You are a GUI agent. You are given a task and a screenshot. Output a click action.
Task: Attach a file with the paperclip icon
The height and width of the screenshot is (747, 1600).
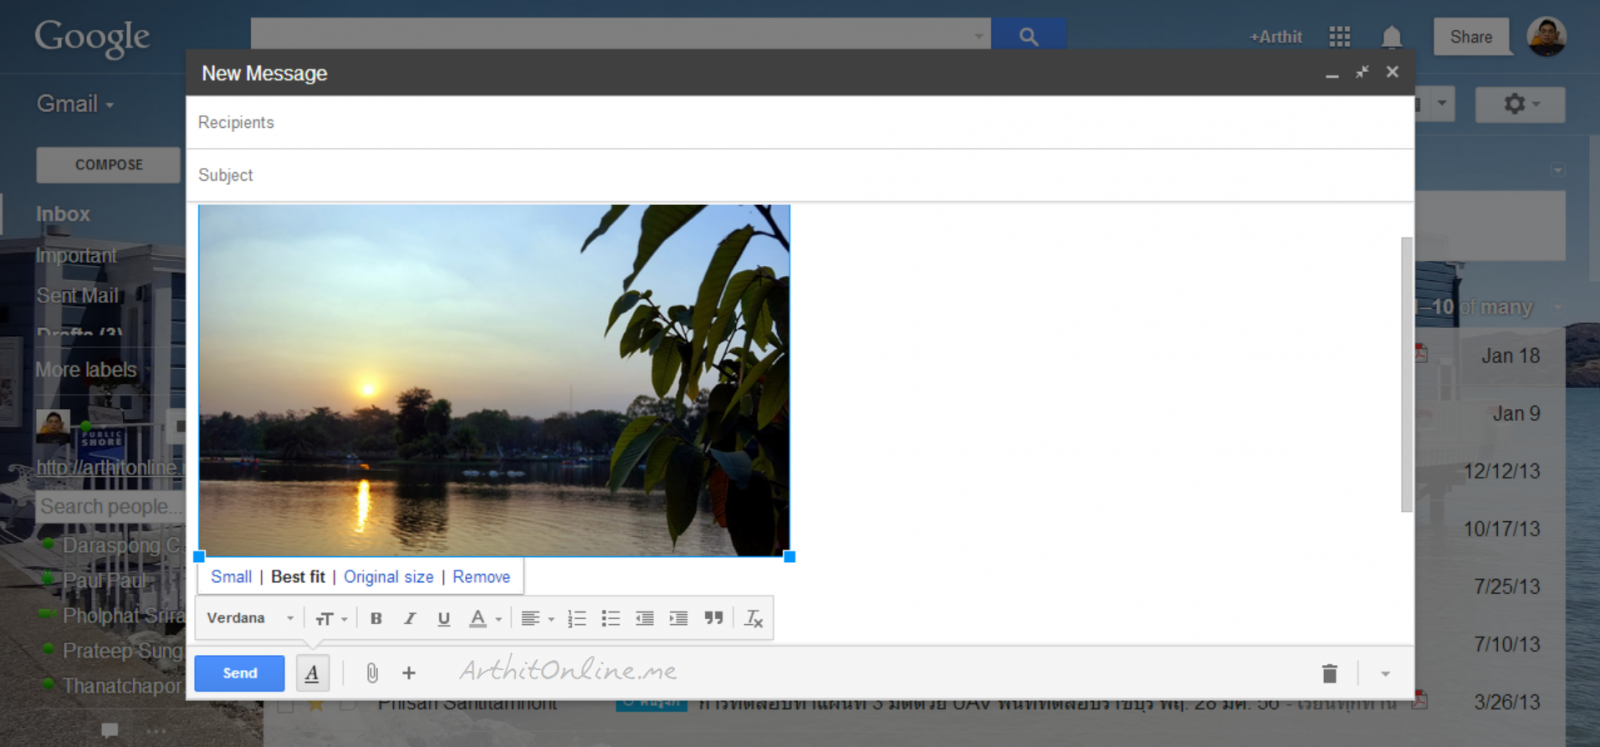click(x=372, y=673)
